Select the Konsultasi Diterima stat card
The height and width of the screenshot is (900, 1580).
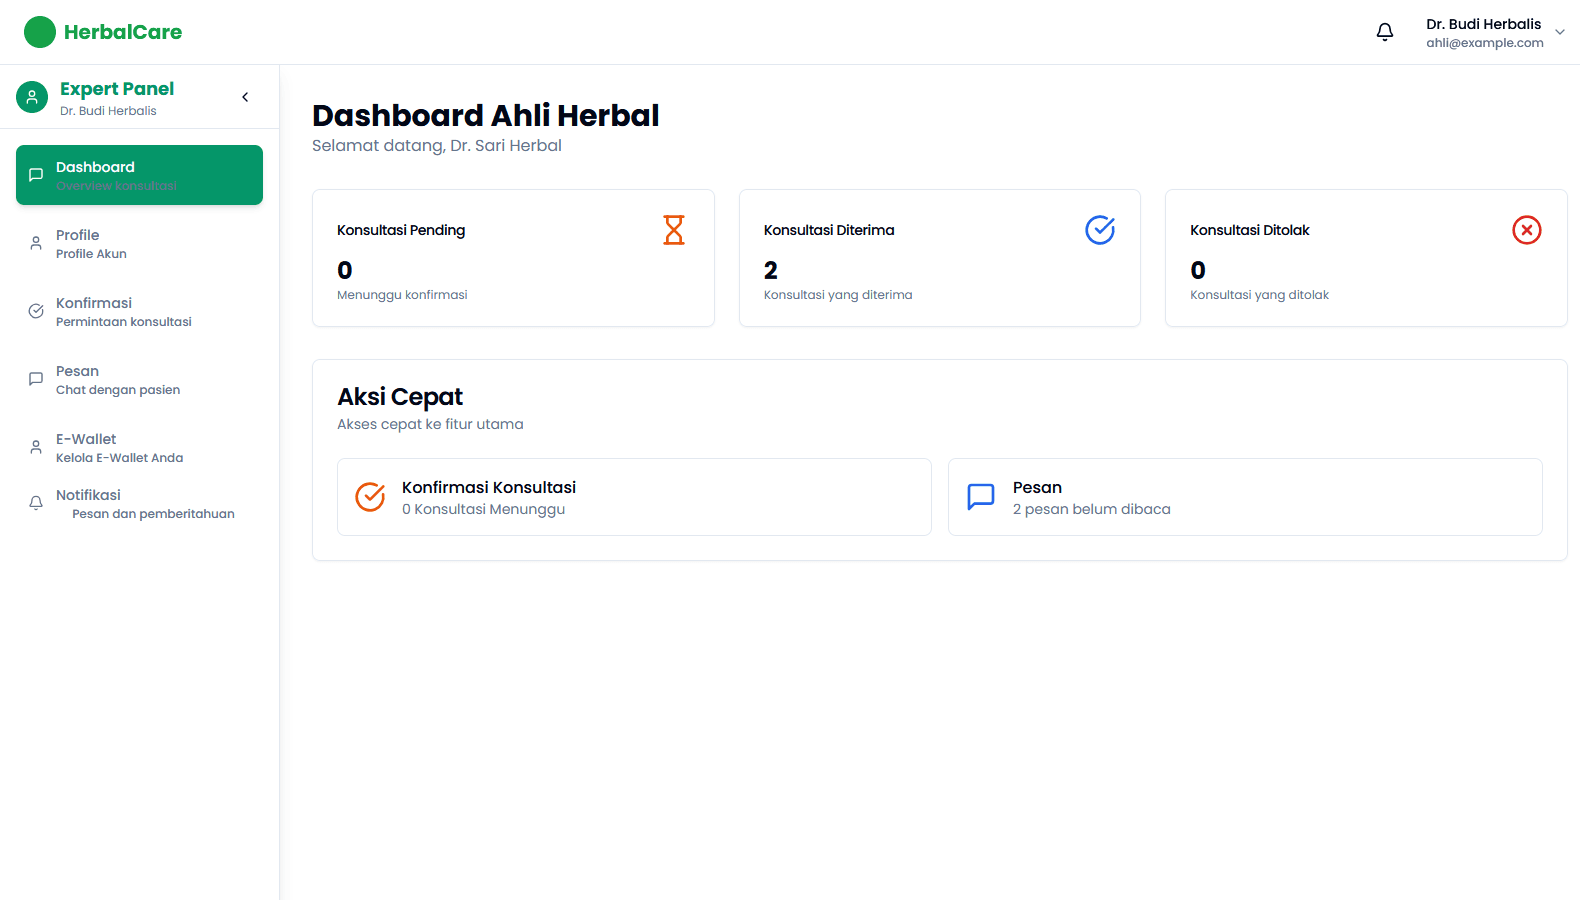(939, 258)
